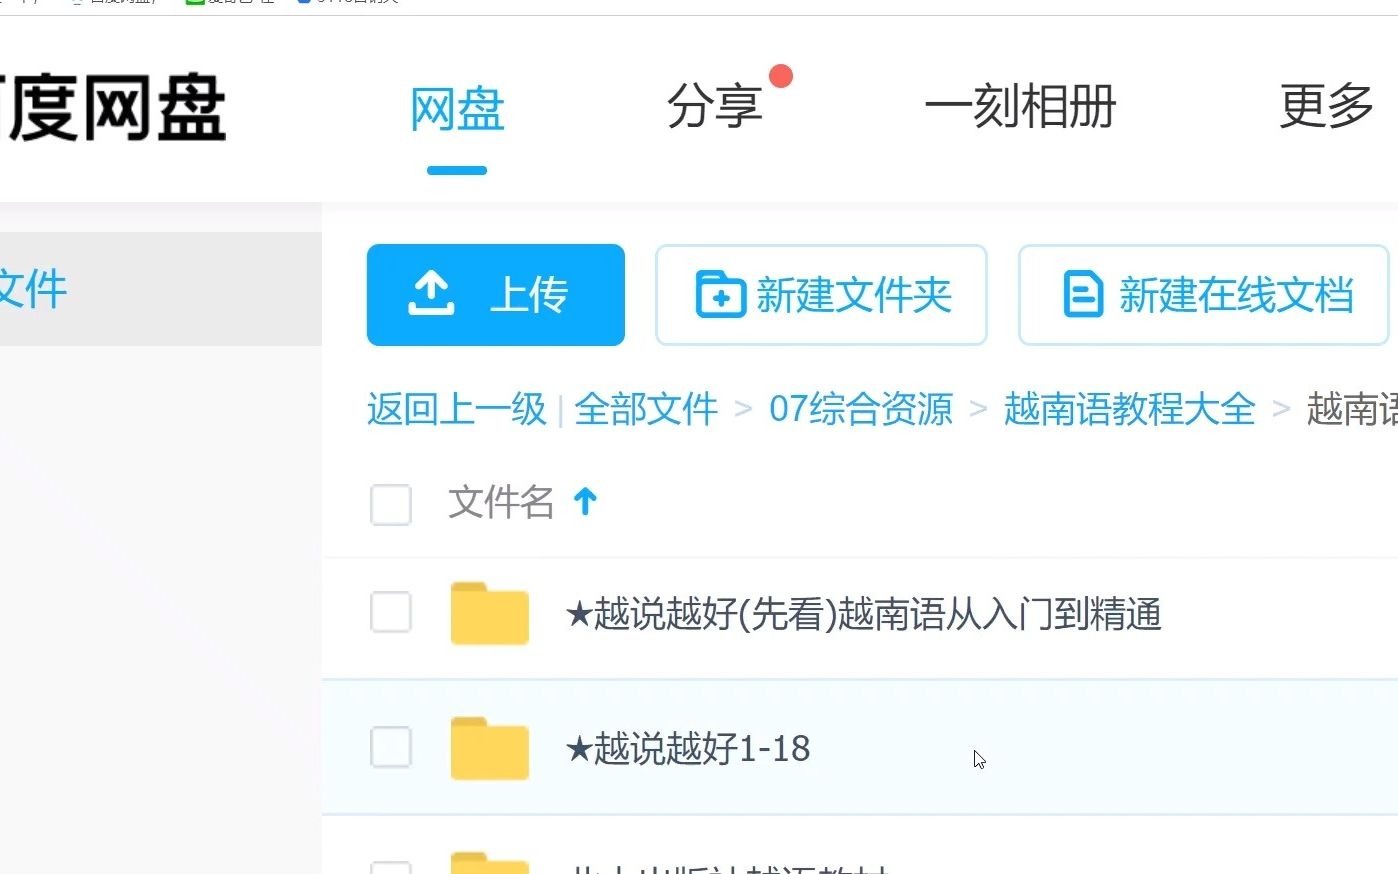Click folder icon of ★越说越好(先看)越南语从入门到精通

pos(489,613)
